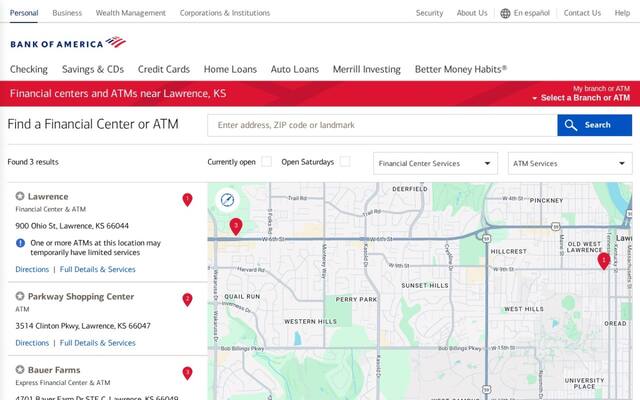Screen dimensions: 640x400
Task: Open the Wealth Management tab
Action: pos(131,13)
